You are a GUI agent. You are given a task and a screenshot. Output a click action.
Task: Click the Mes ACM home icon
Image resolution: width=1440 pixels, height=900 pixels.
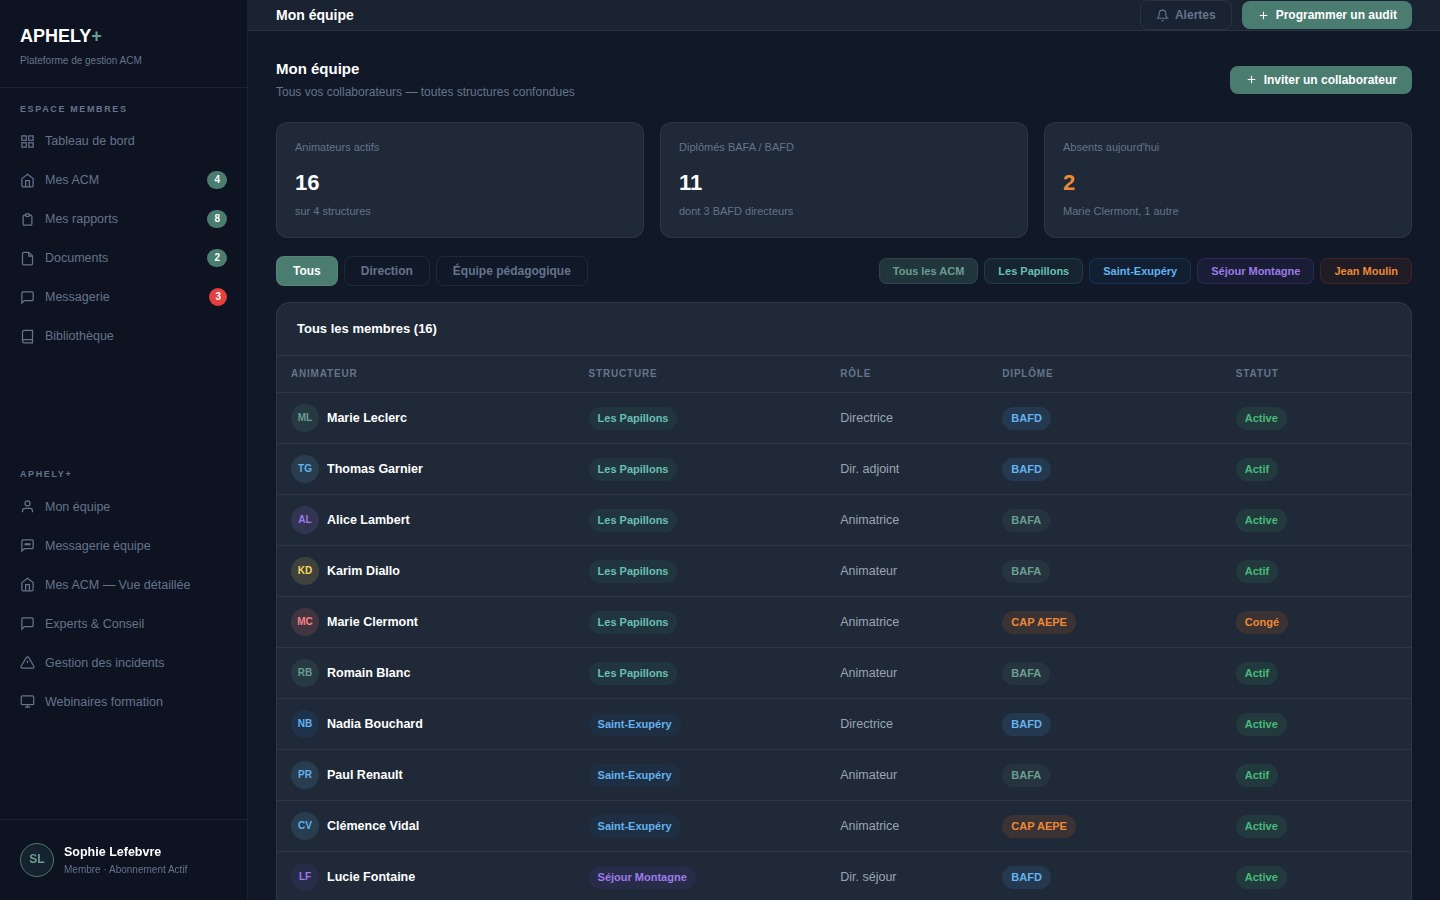[27, 180]
